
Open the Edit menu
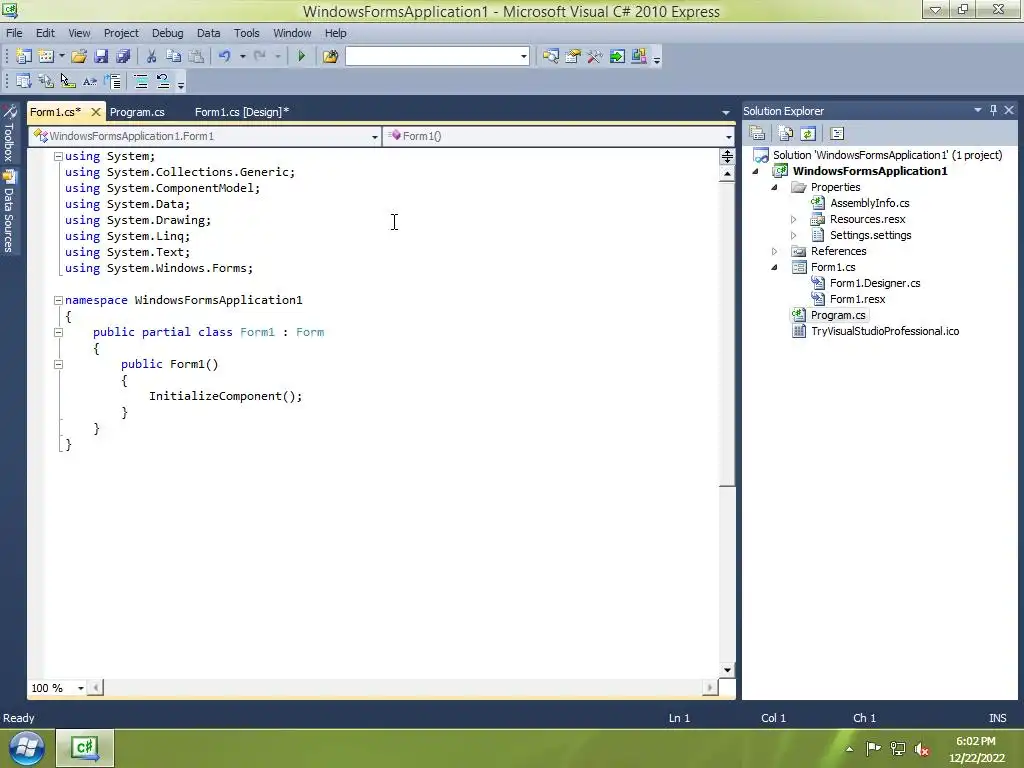[45, 33]
